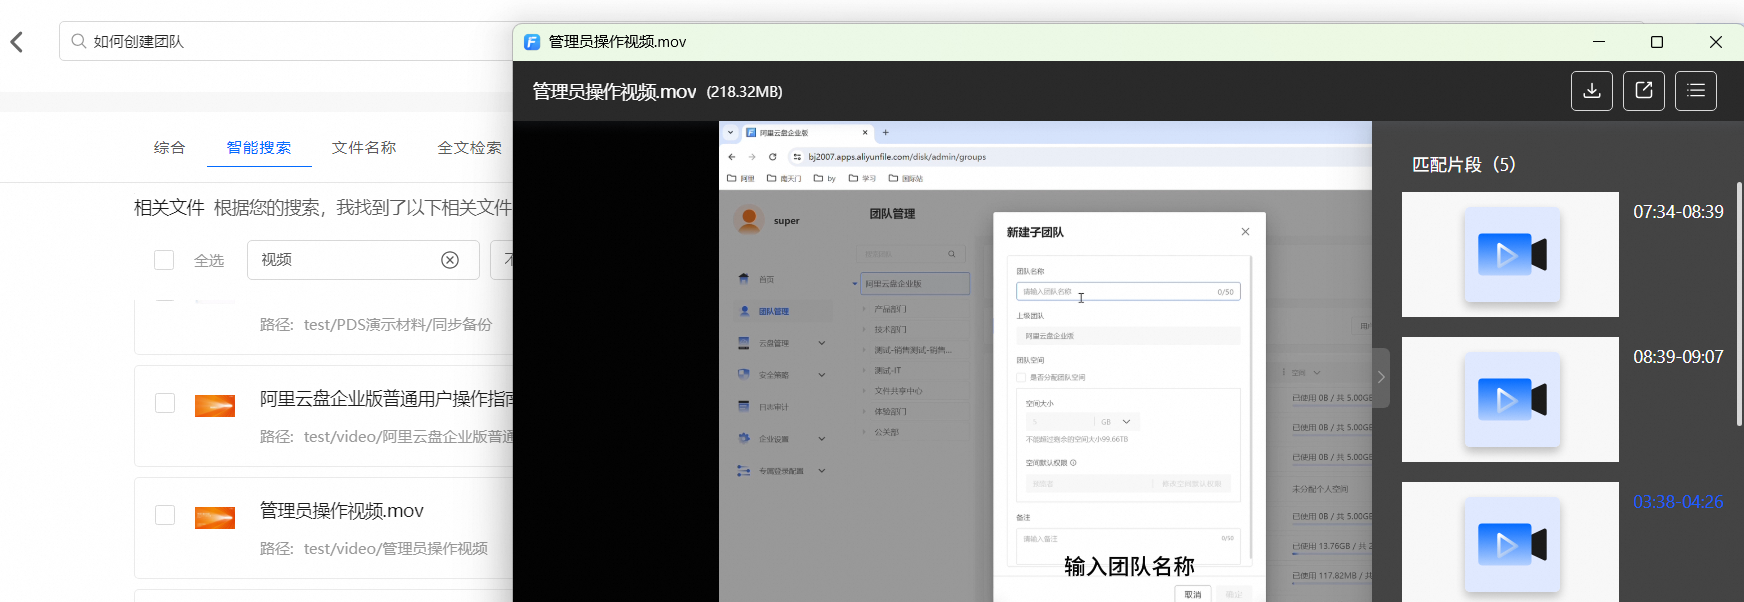Tick checkbox for 阿里云盘企业版普通用户操作指南
The image size is (1744, 602).
[165, 403]
